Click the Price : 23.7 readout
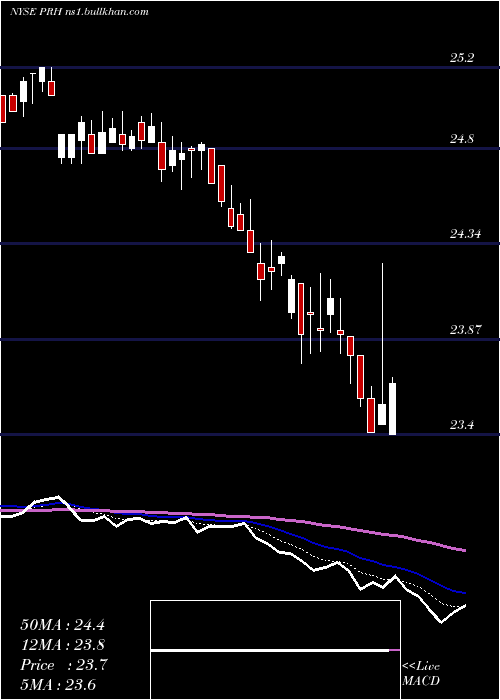Screen dimensions: 500x700 63,665
